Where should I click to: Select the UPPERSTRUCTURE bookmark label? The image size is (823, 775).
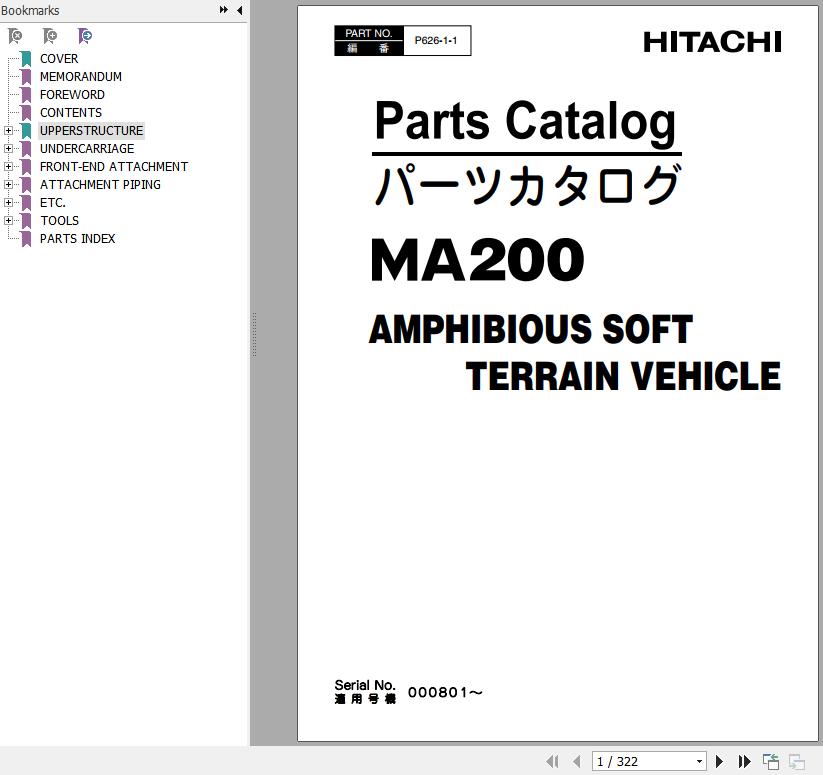pyautogui.click(x=91, y=131)
